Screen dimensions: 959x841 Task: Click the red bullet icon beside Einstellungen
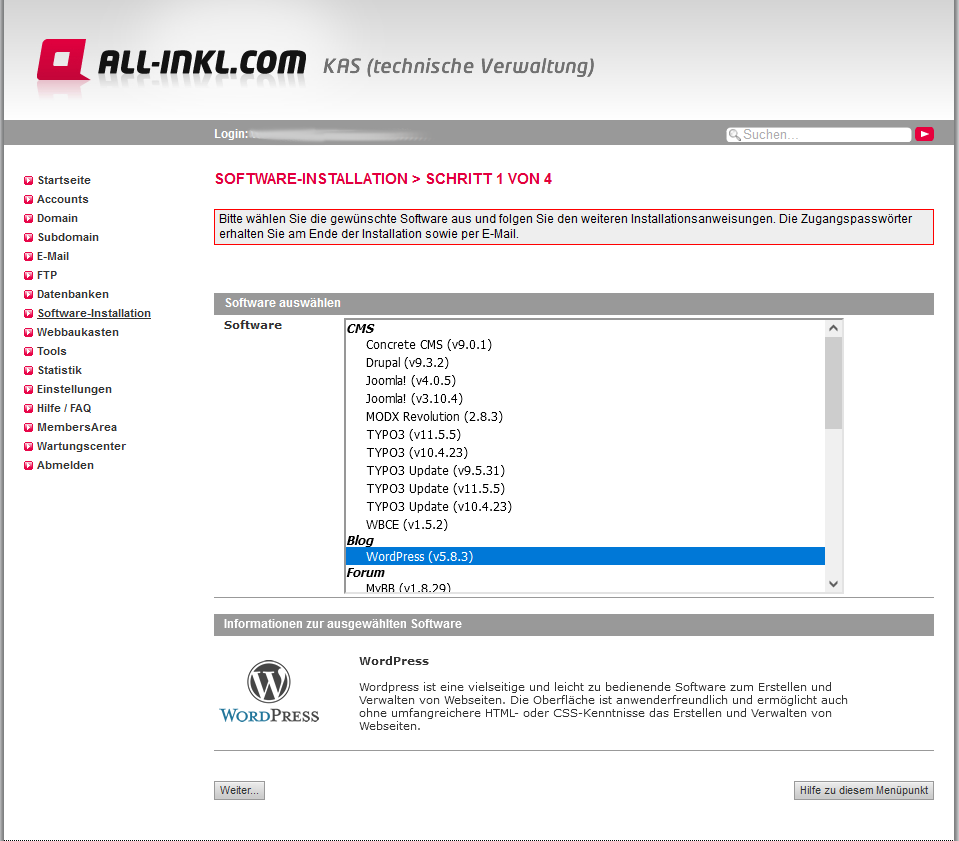coord(28,389)
